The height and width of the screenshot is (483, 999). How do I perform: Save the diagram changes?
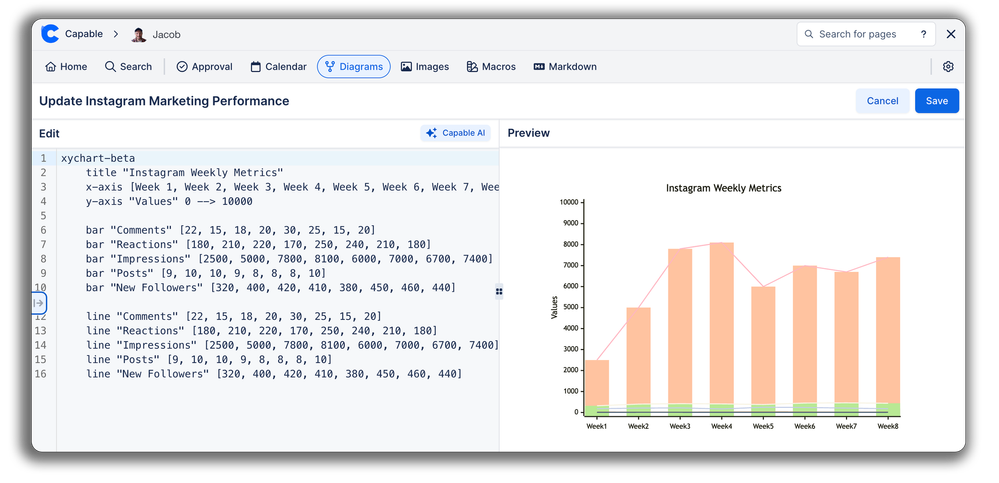[x=937, y=101]
